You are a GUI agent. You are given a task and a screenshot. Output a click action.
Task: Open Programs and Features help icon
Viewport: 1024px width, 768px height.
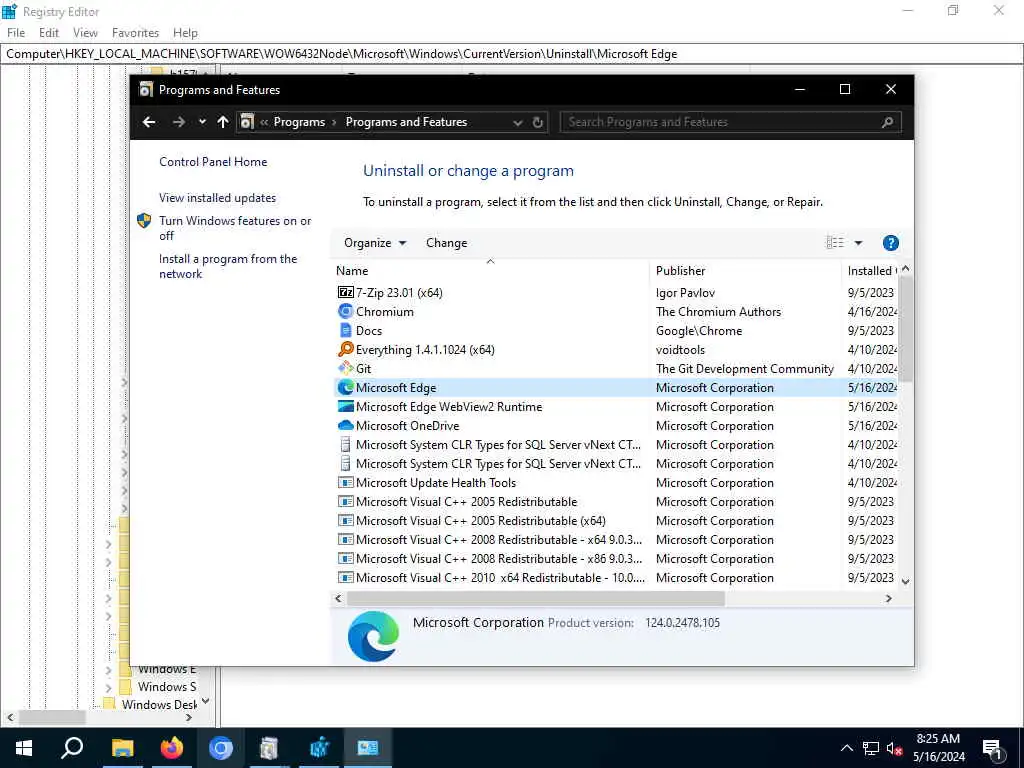pyautogui.click(x=890, y=243)
